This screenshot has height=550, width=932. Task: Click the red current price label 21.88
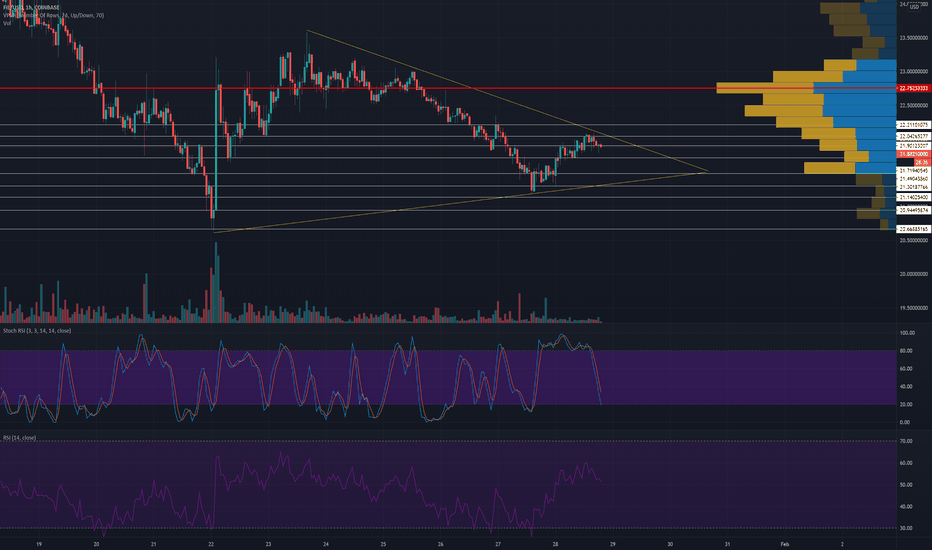click(x=914, y=154)
